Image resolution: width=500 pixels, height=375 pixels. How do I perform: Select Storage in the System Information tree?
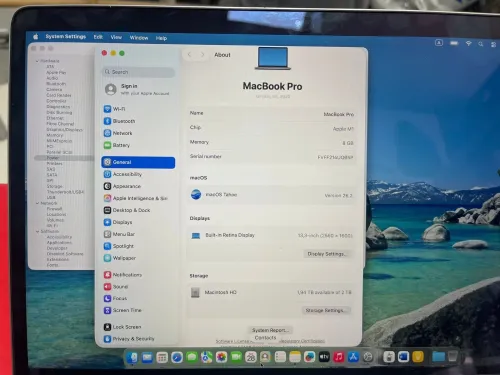[54, 186]
